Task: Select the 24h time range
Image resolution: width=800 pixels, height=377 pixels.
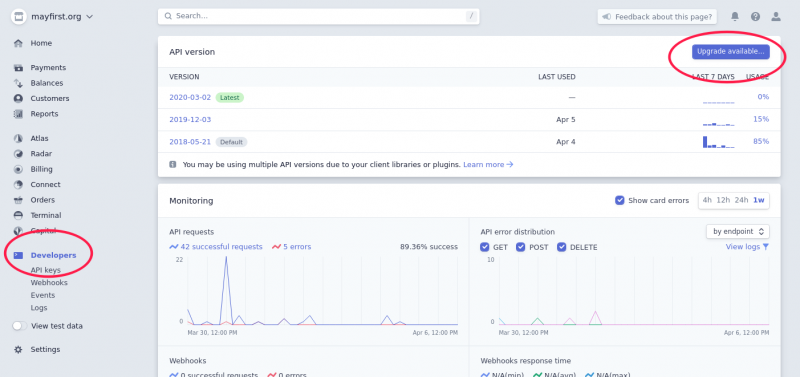Action: click(x=741, y=200)
